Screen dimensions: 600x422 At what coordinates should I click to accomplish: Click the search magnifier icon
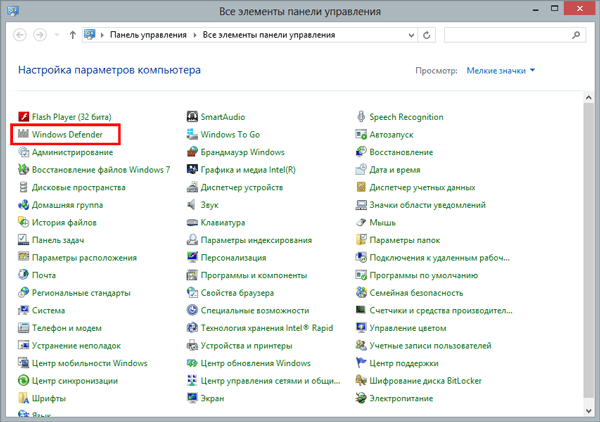click(x=576, y=35)
